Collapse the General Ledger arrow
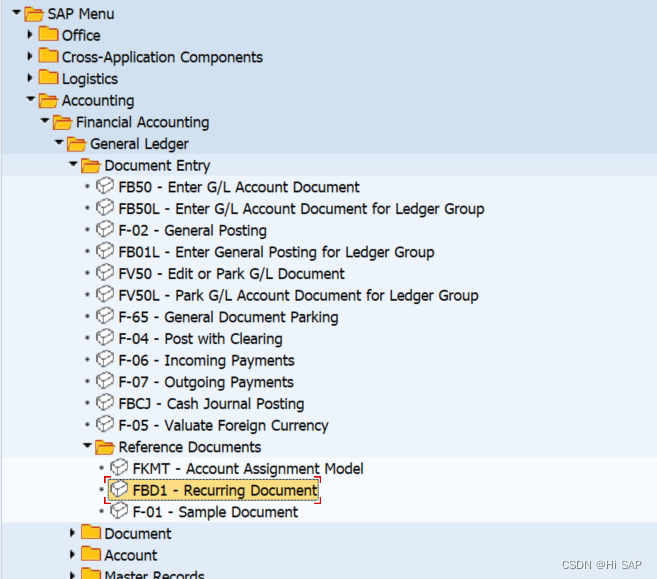The image size is (657, 579). [x=59, y=143]
